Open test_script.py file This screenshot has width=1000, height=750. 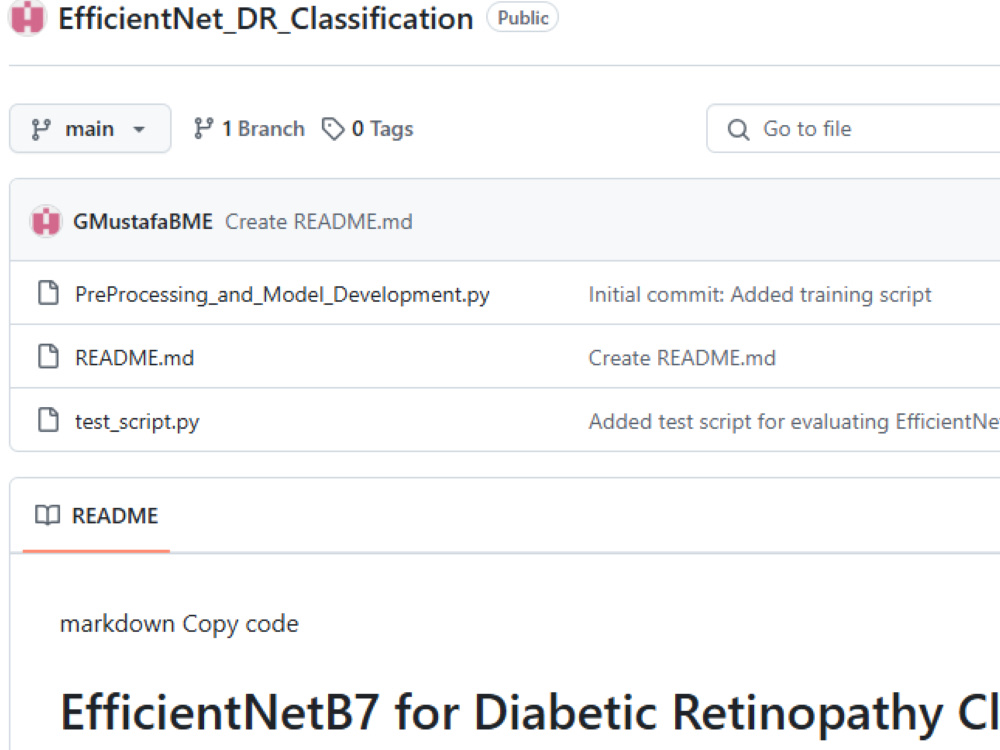point(137,422)
